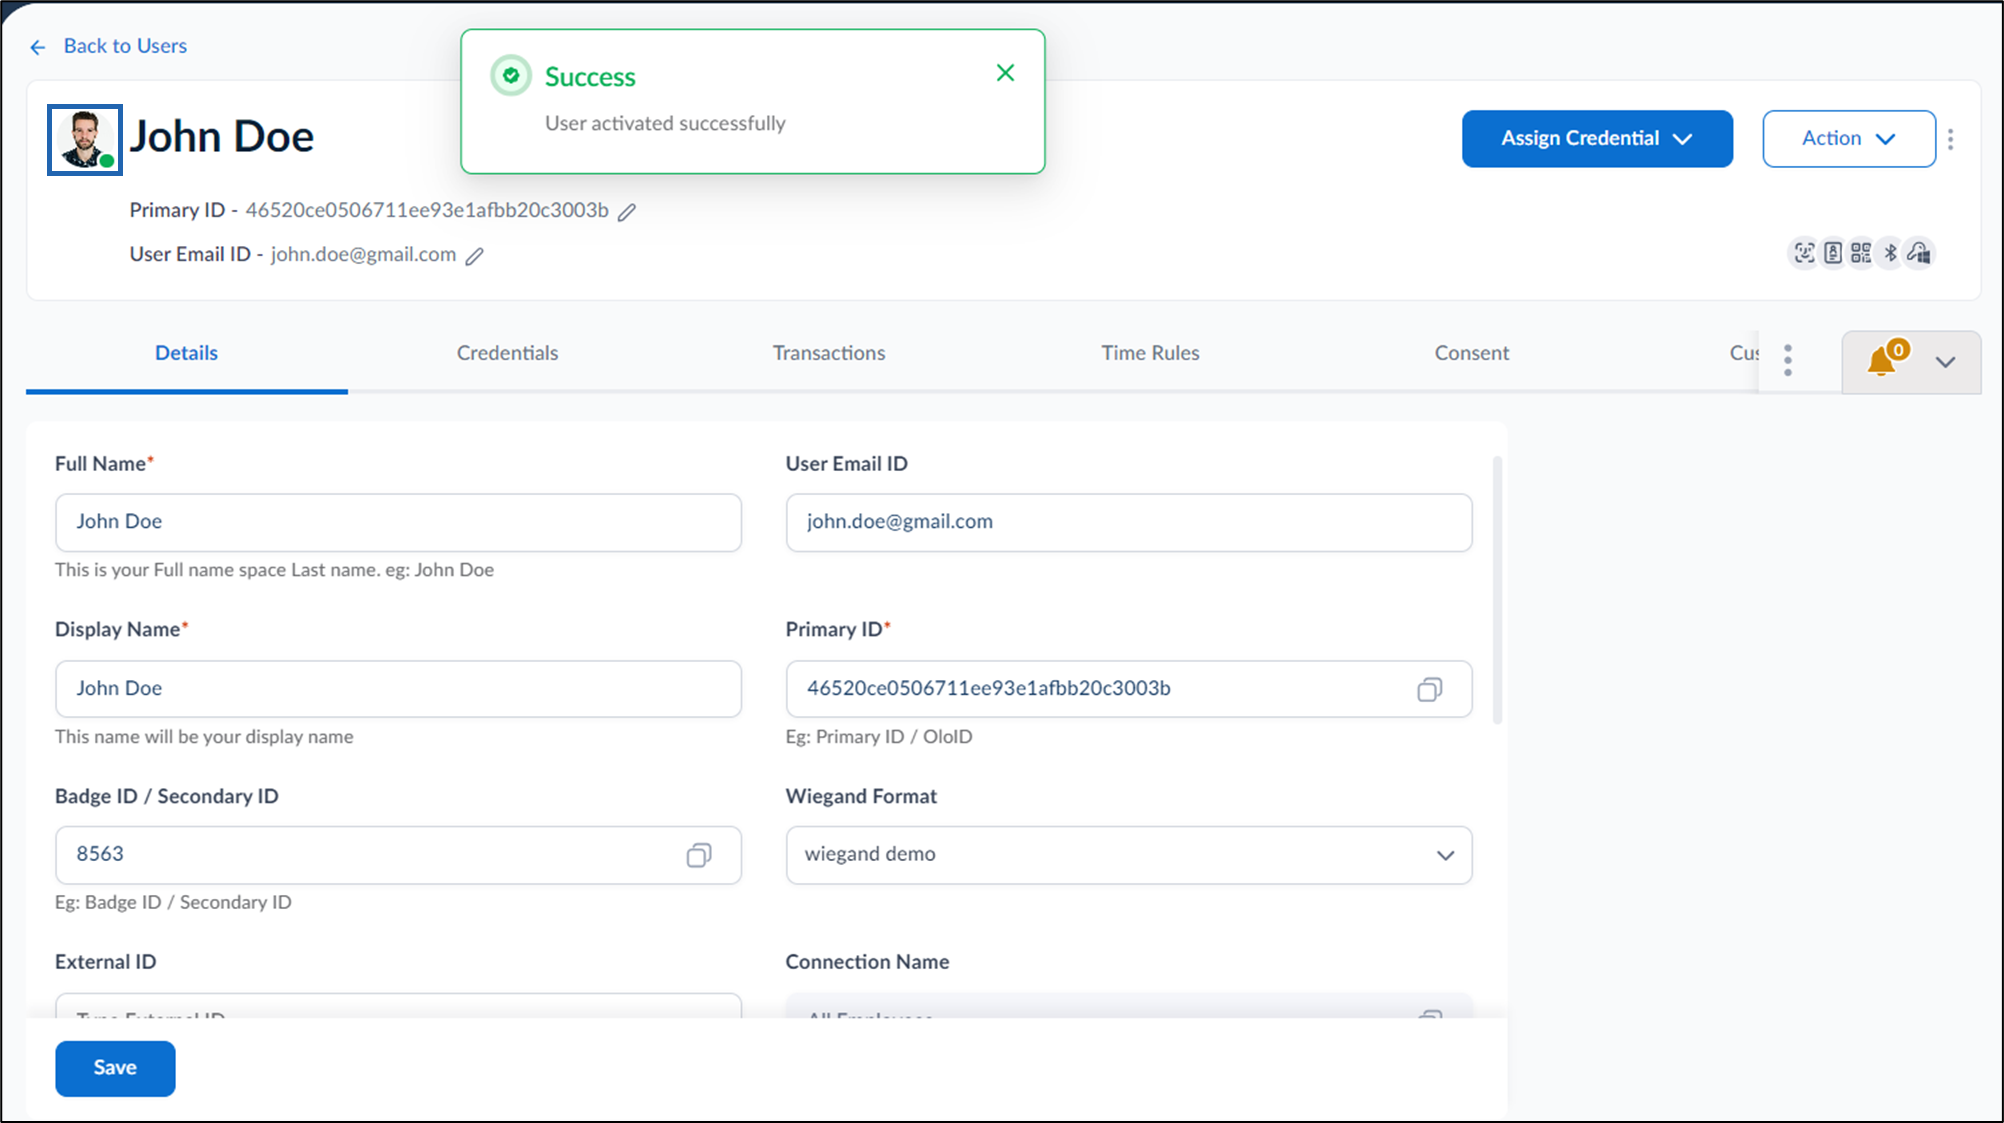Viewport: 2004px width, 1123px height.
Task: Open the Consent tab
Action: (x=1471, y=353)
